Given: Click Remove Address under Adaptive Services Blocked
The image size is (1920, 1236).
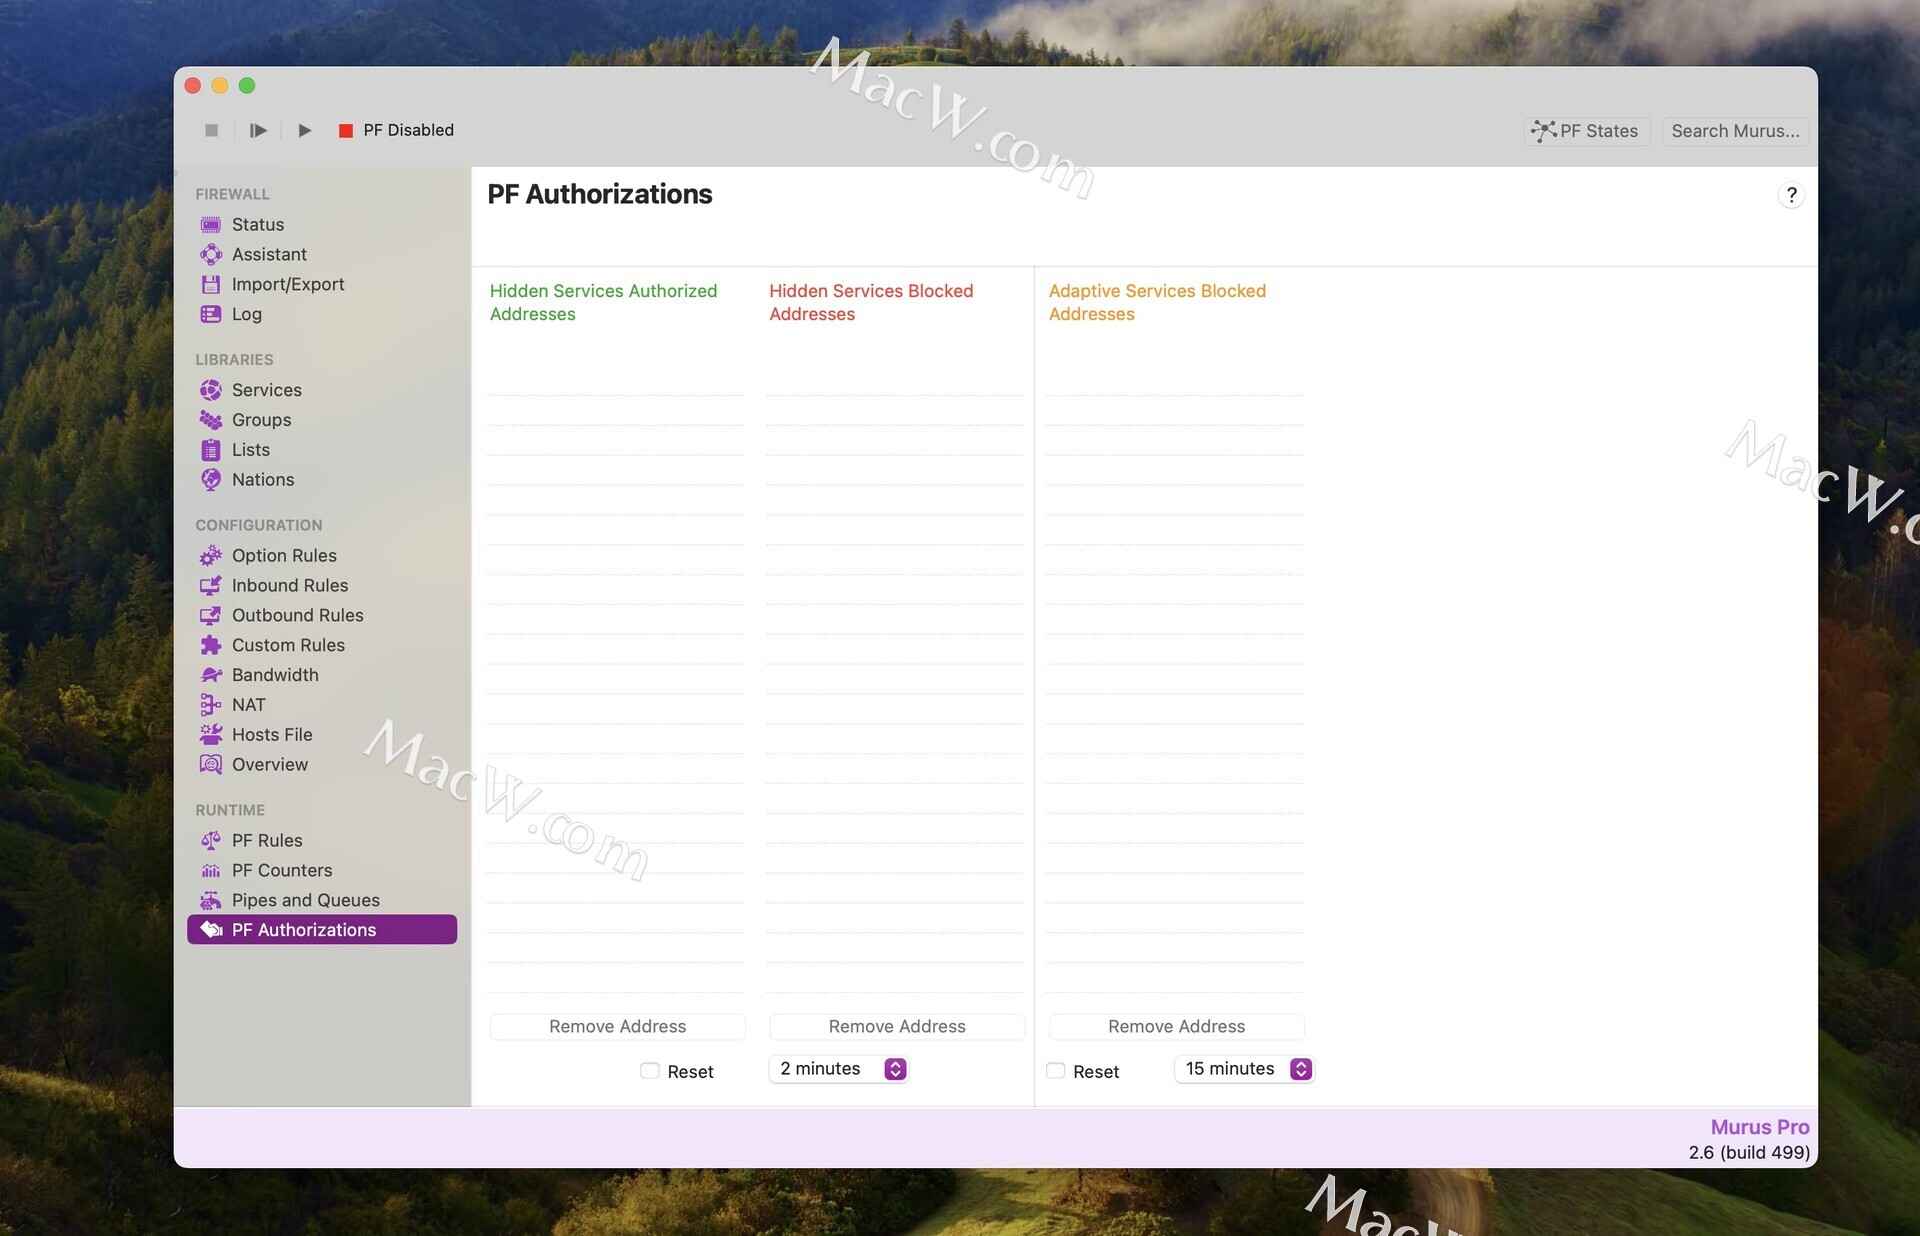Looking at the screenshot, I should coord(1176,1026).
